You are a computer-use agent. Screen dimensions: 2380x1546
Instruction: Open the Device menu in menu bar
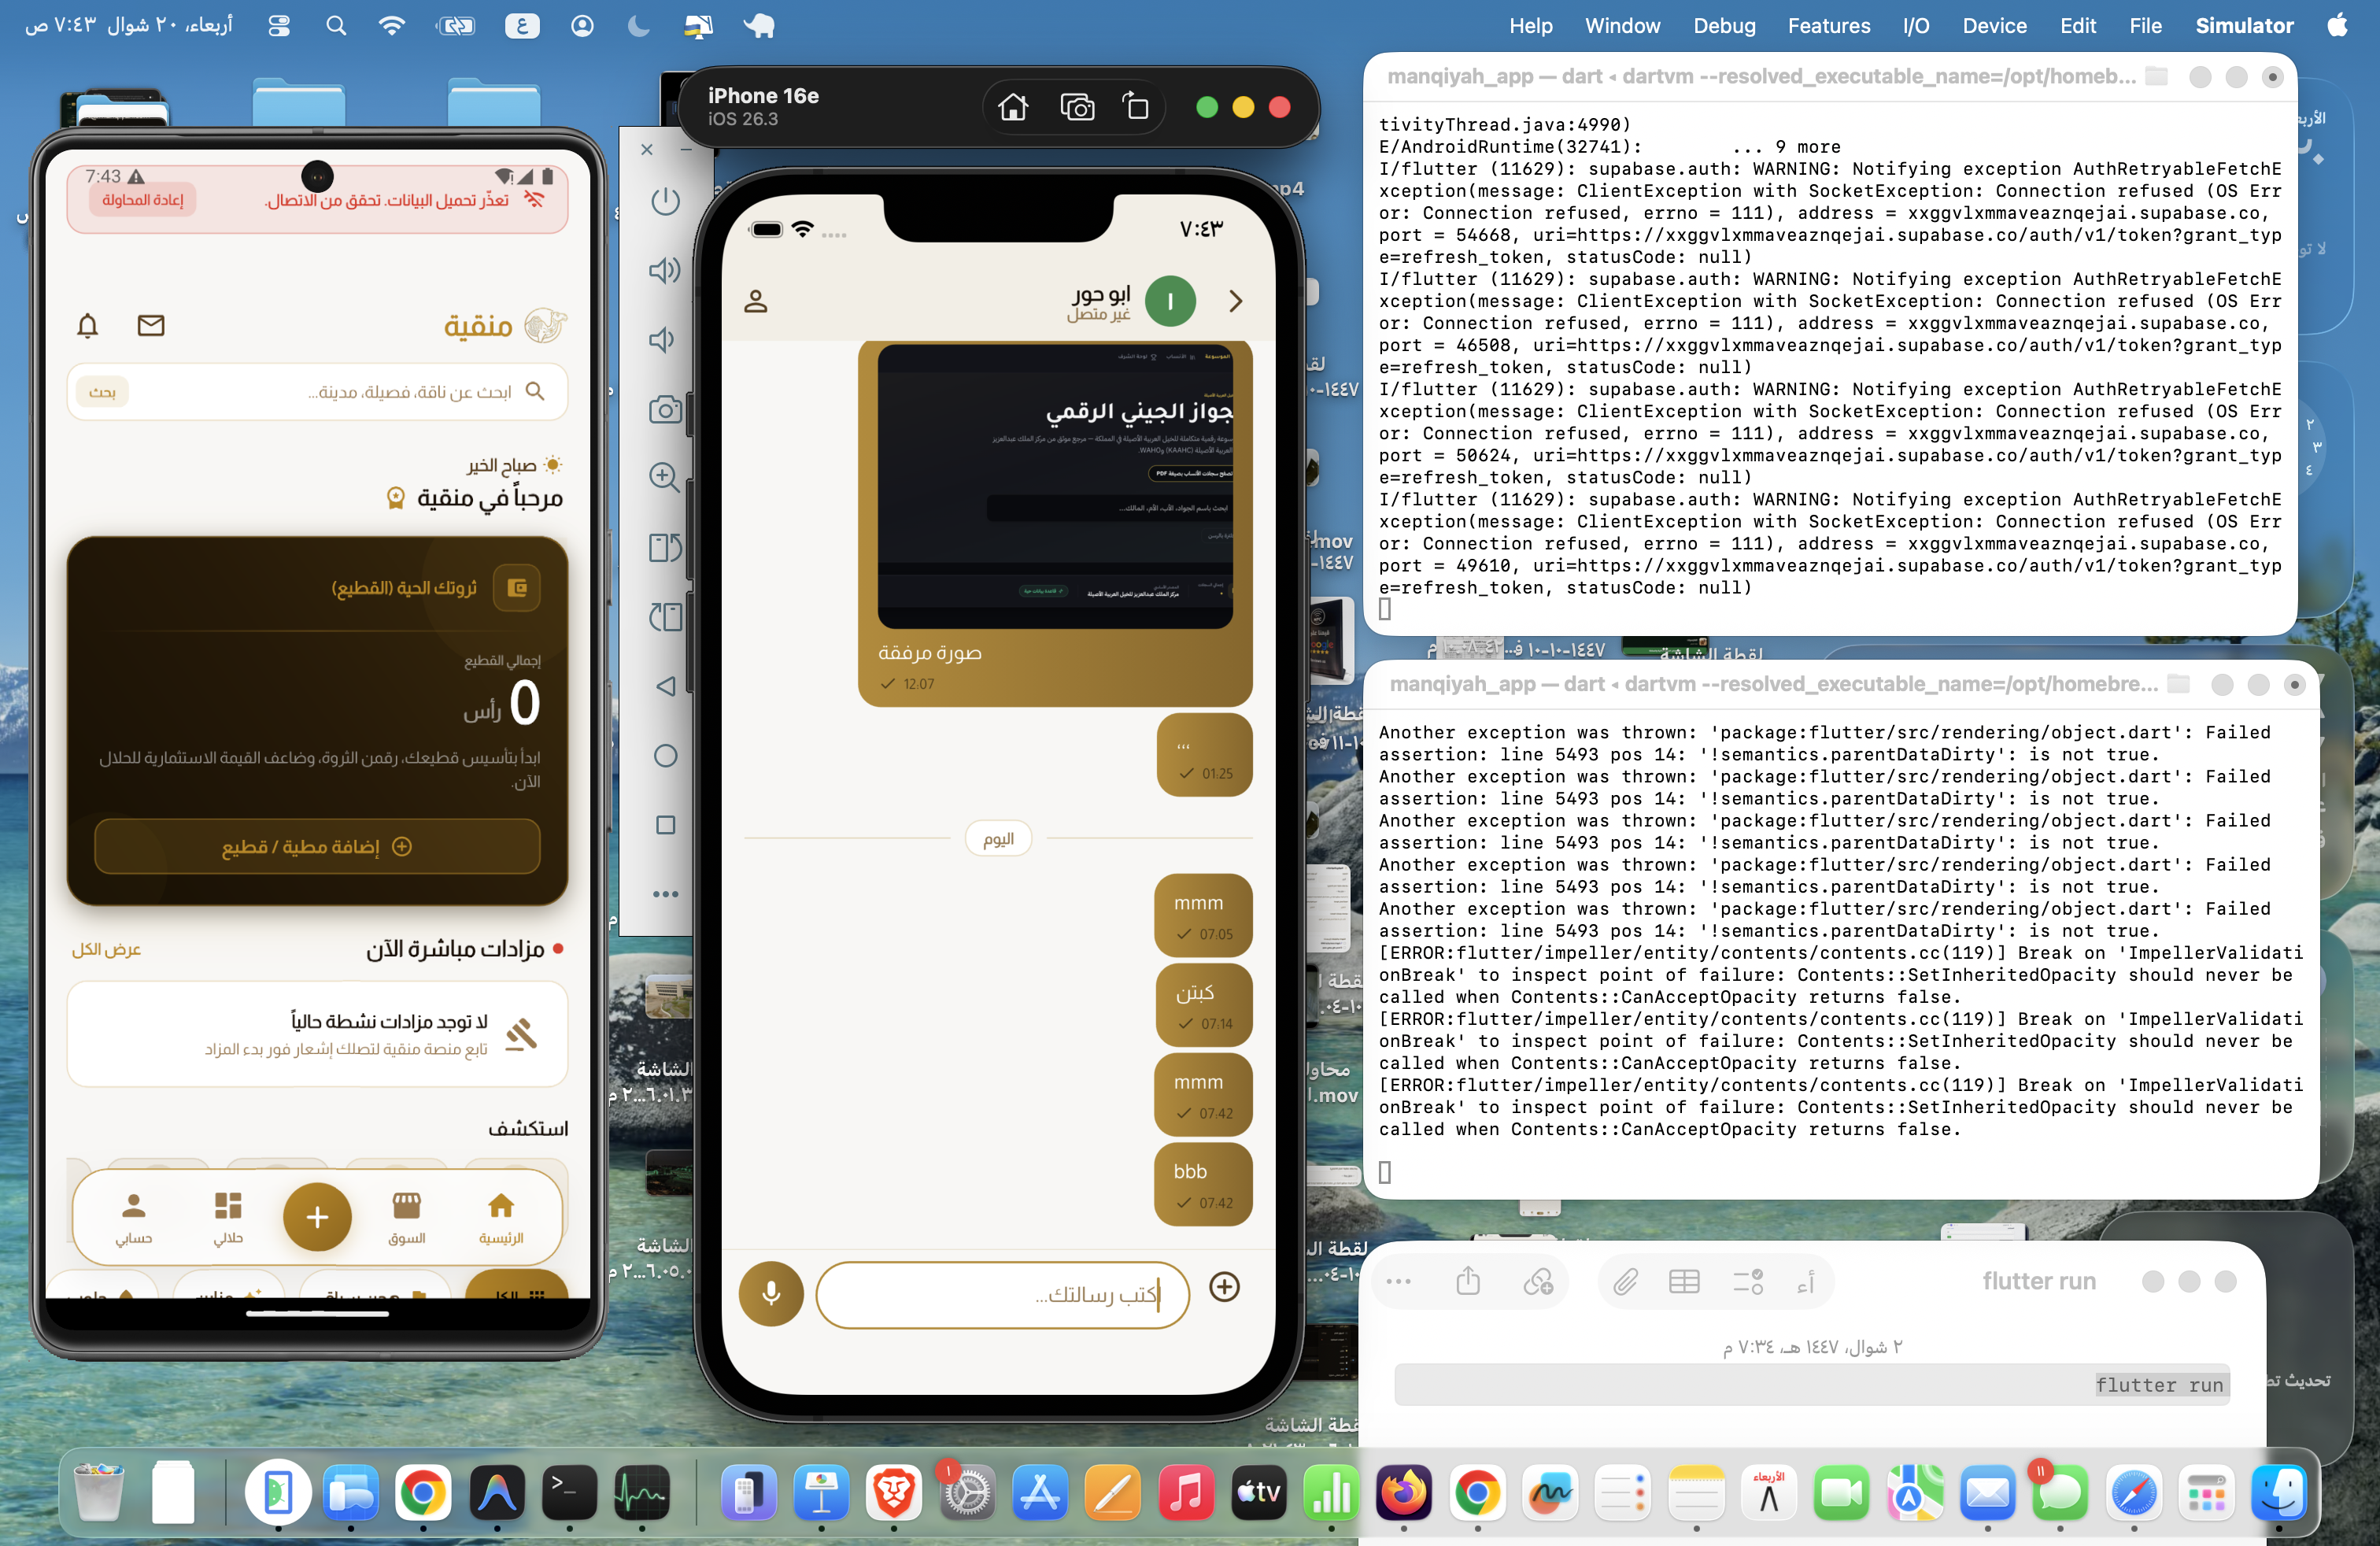pos(1994,26)
